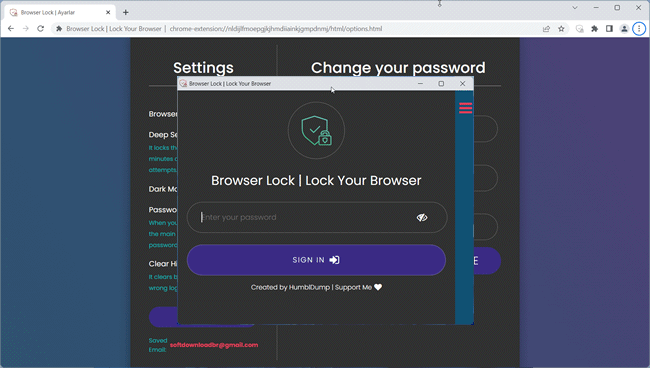650x368 pixels.
Task: Toggle password visibility eye icon
Action: coord(422,218)
